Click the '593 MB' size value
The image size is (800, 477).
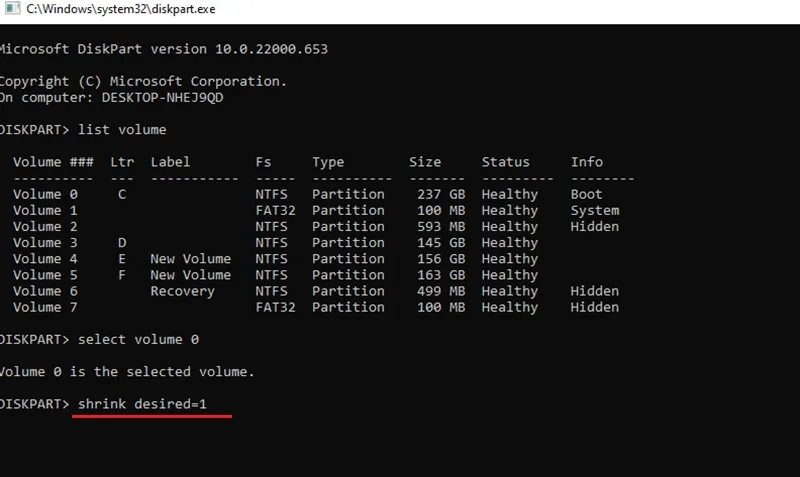pyautogui.click(x=441, y=227)
